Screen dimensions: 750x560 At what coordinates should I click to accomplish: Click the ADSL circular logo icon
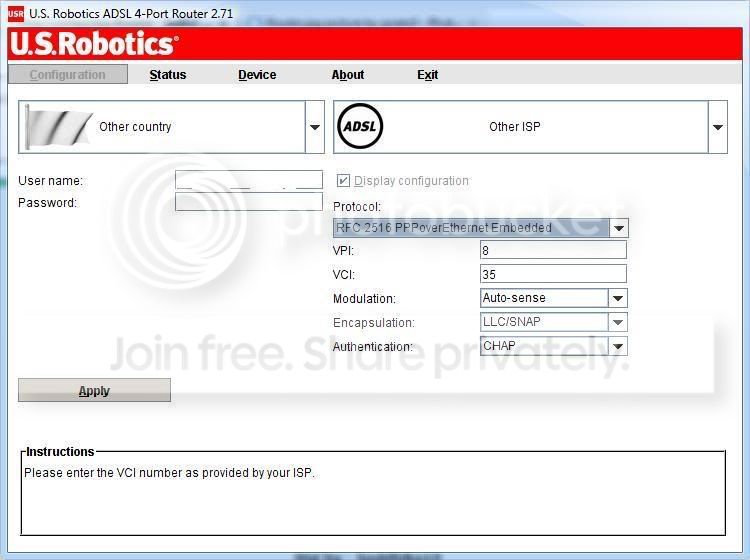click(x=360, y=126)
